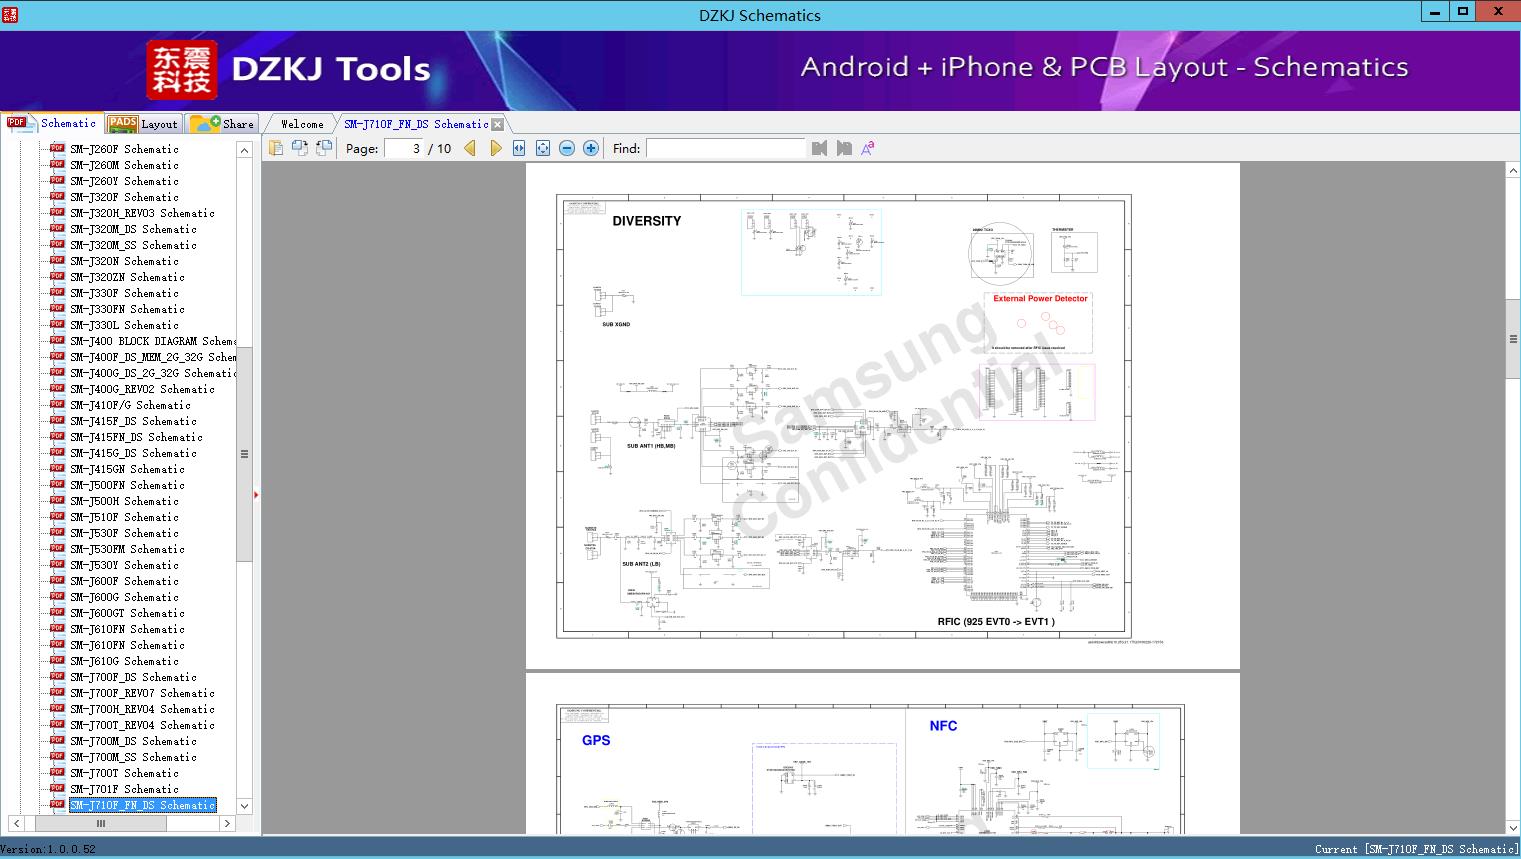
Task: Open SM-J320N Schematic
Action: click(124, 261)
